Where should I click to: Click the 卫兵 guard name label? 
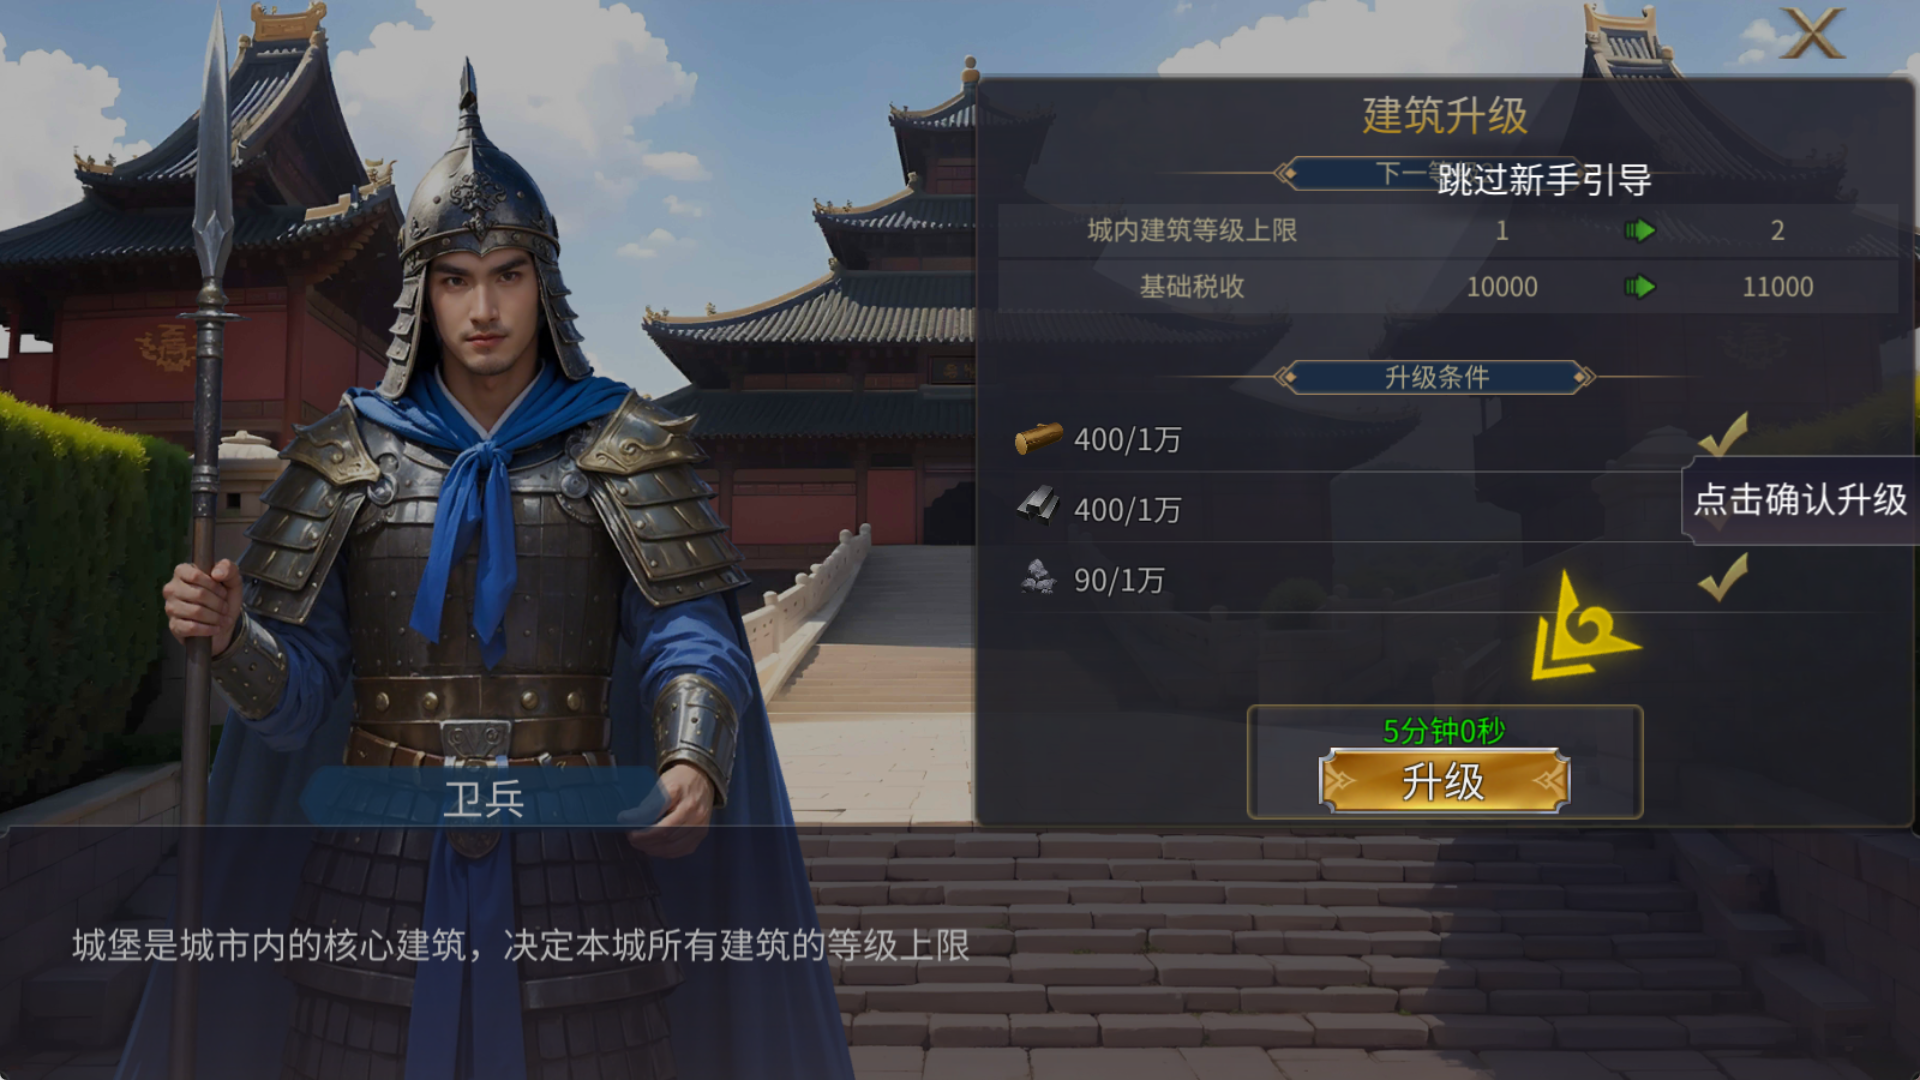[x=484, y=799]
